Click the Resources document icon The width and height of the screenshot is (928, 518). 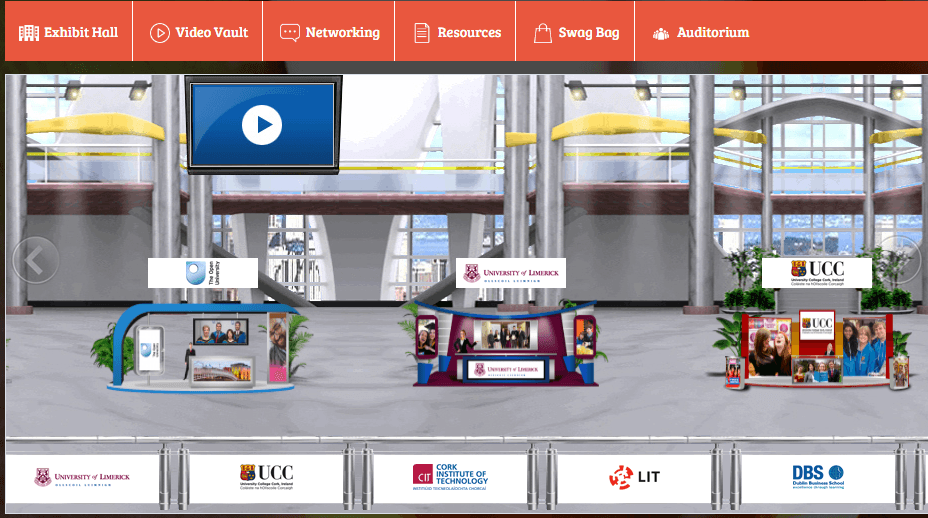tap(421, 33)
